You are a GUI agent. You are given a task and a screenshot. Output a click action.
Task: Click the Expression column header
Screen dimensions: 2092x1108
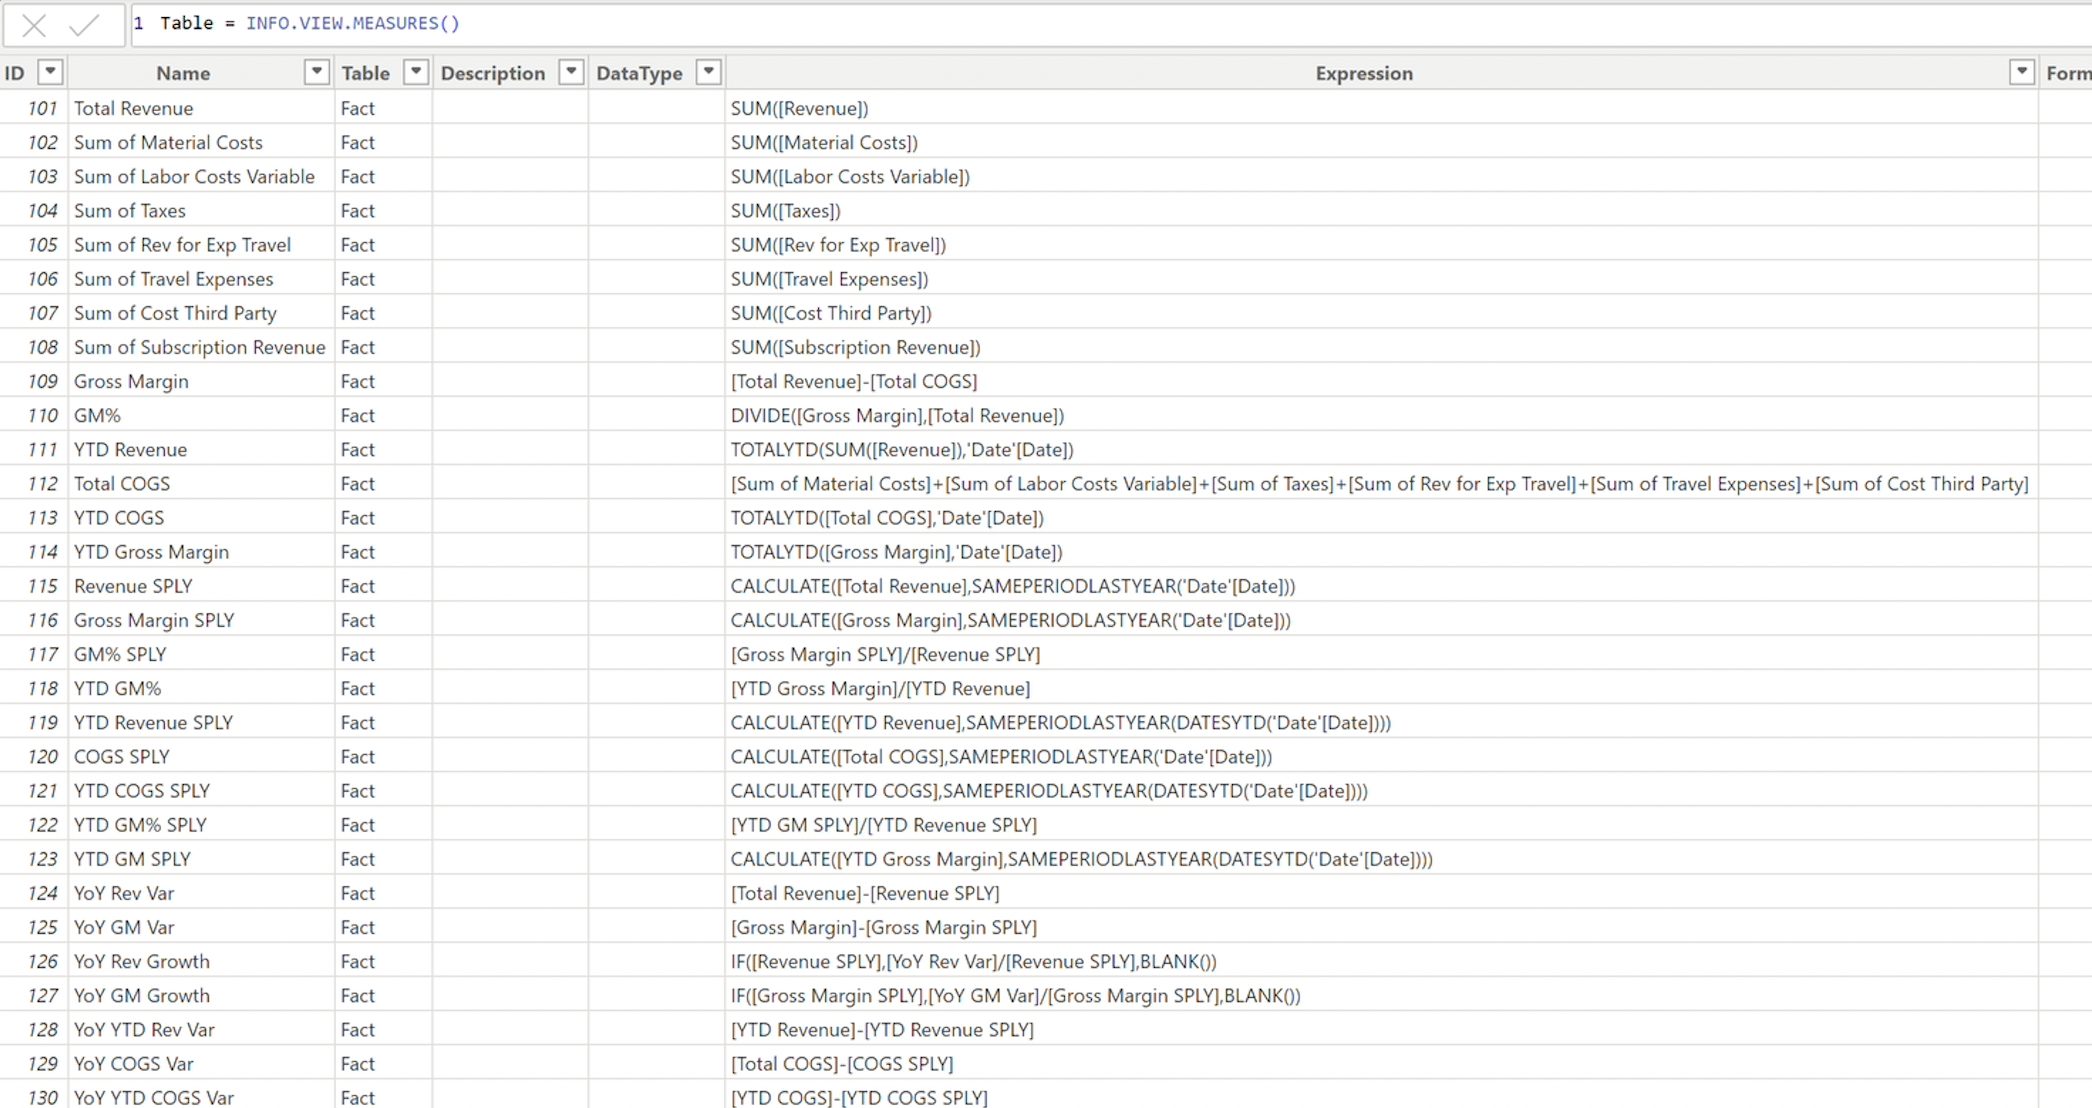1363,73
